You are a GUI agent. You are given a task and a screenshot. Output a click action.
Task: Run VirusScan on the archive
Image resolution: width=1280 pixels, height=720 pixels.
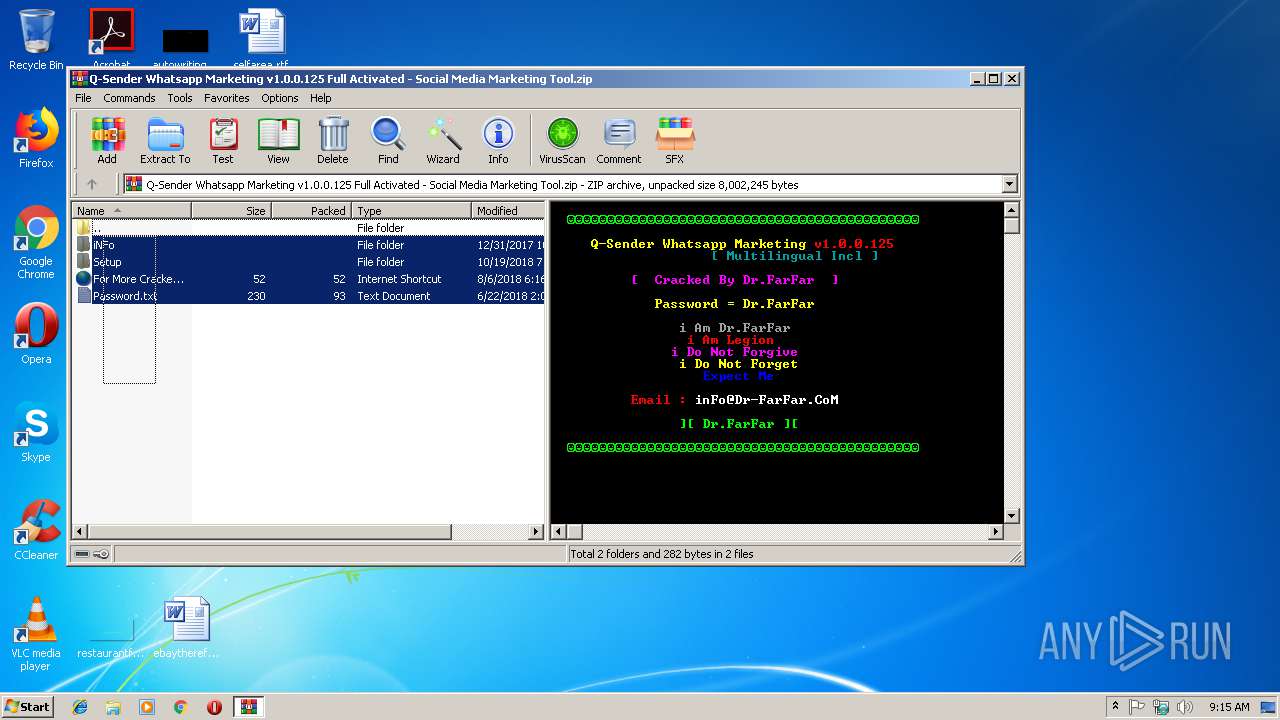(562, 141)
